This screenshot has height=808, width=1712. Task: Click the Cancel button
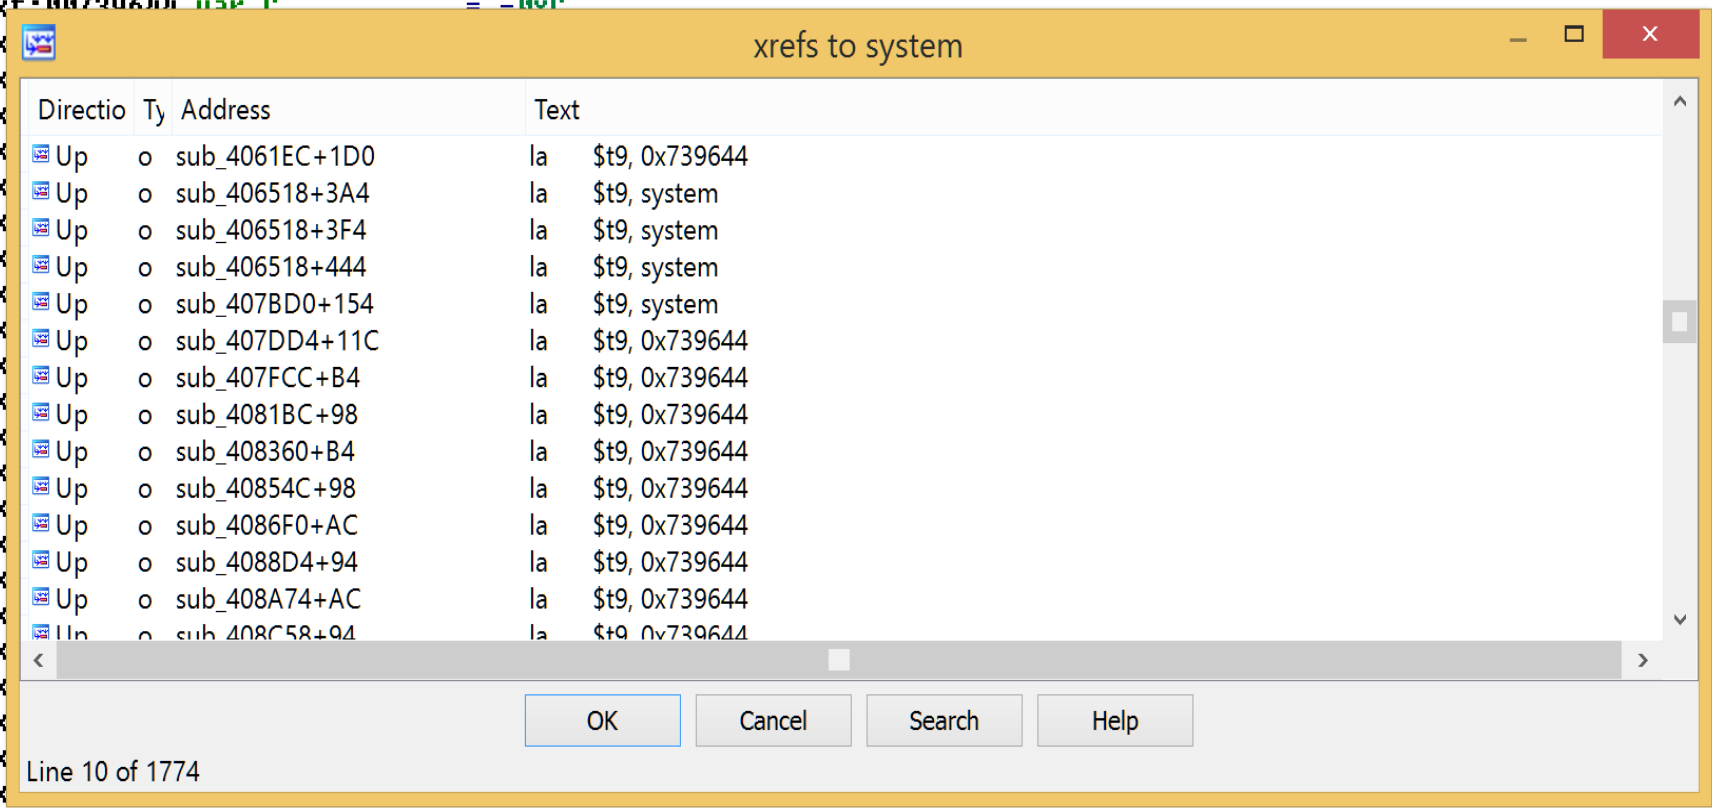pos(773,720)
